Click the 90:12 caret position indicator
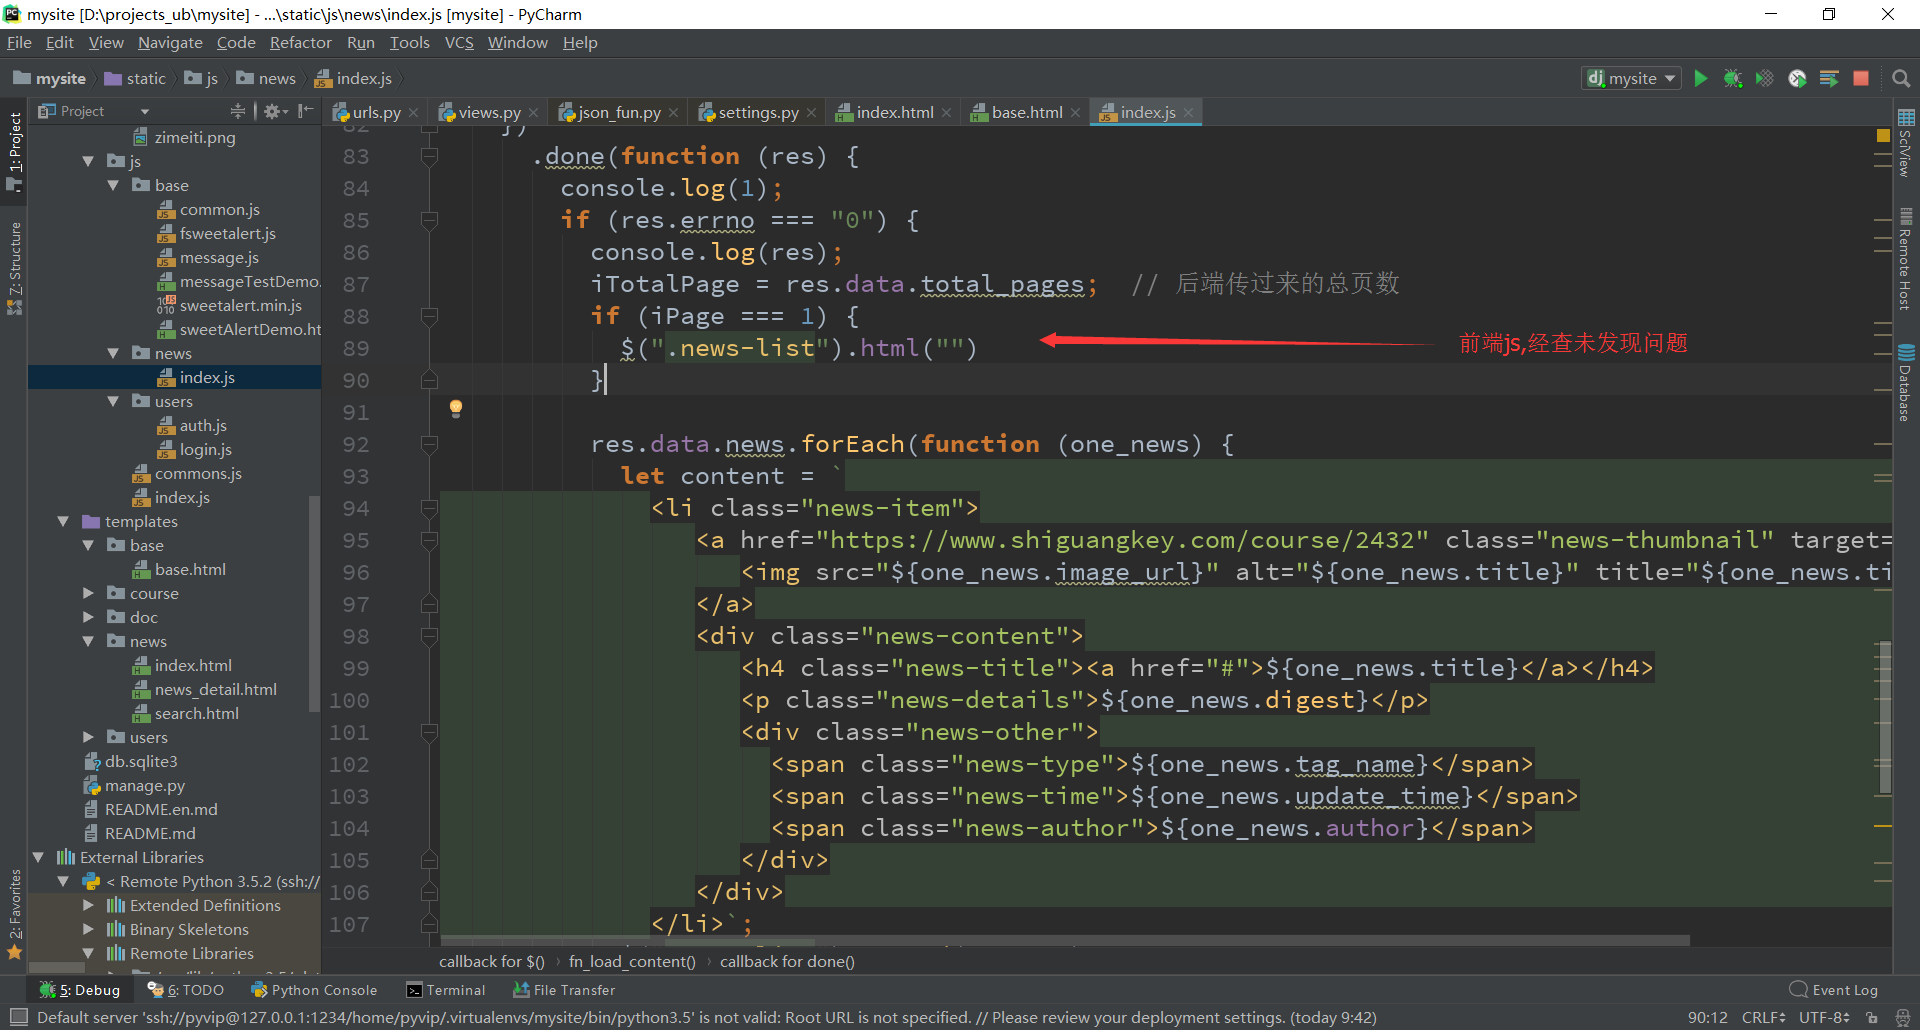The height and width of the screenshot is (1030, 1920). coord(1707,1018)
